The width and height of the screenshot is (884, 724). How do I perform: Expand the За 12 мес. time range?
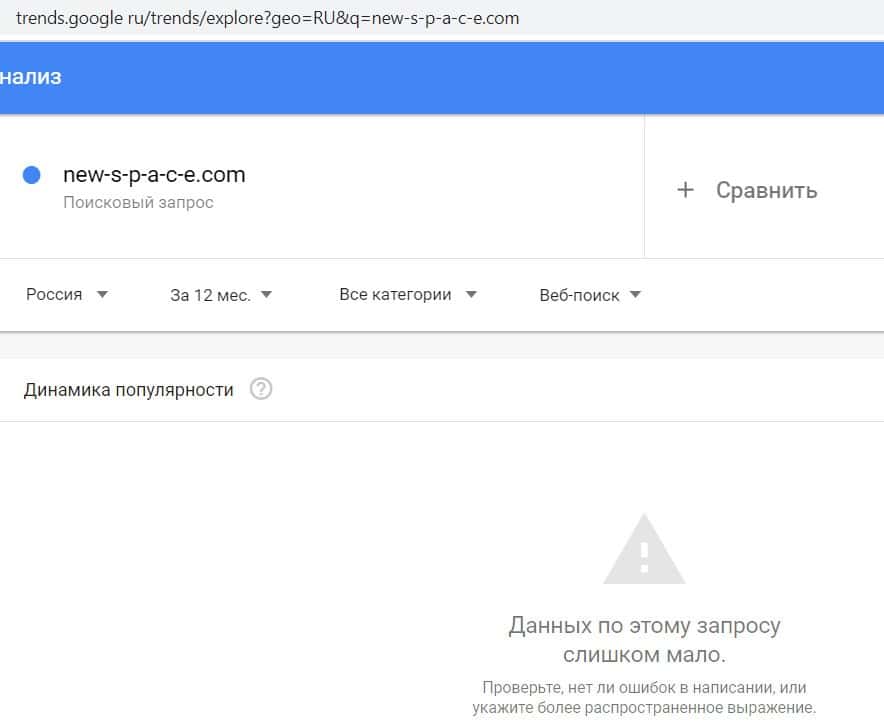pyautogui.click(x=210, y=295)
